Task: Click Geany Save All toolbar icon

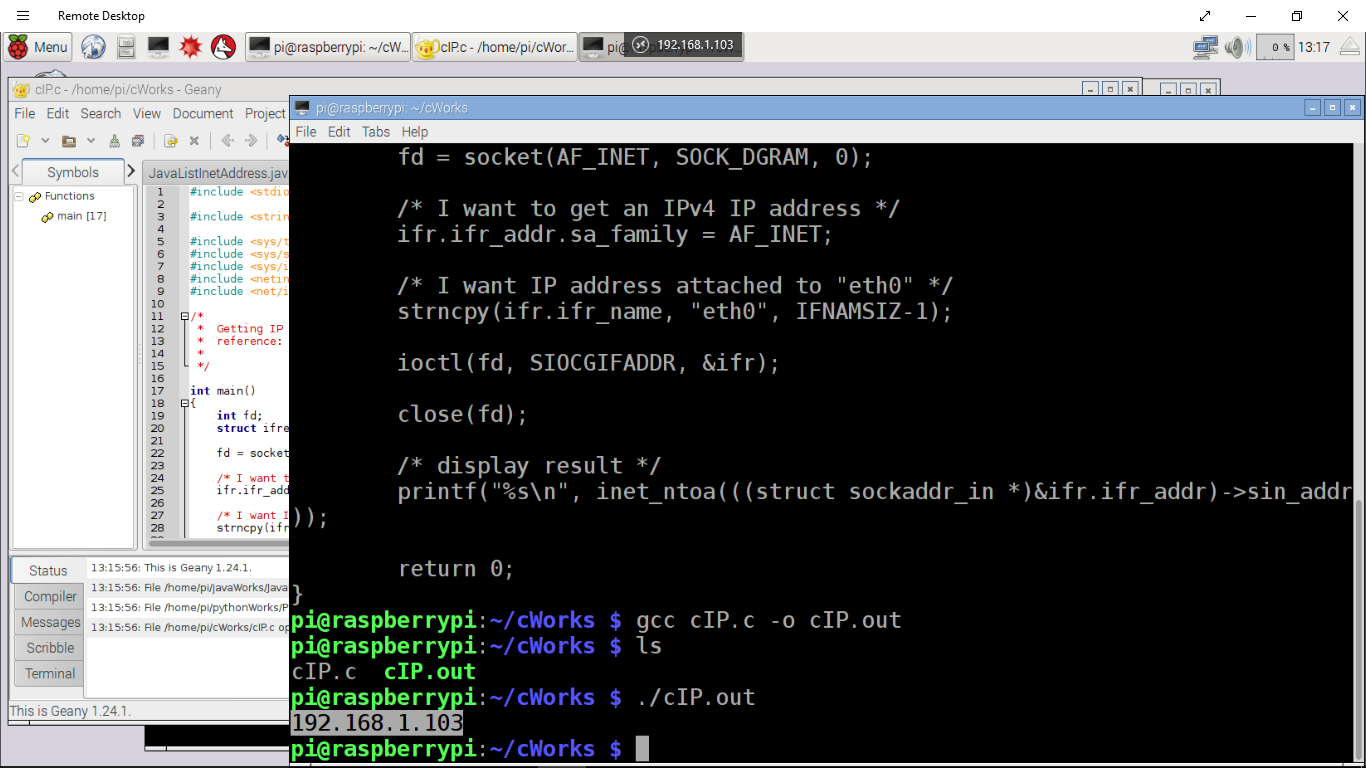Action: (139, 141)
